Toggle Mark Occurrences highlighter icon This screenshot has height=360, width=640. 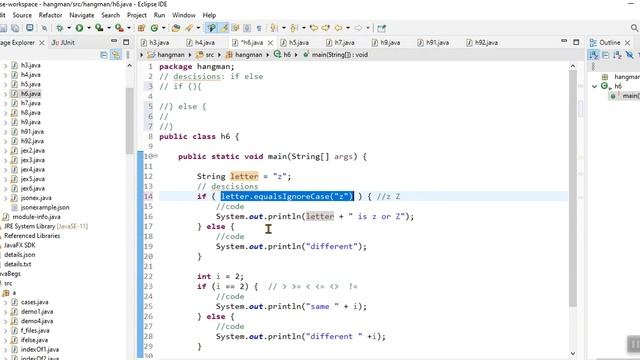[x=224, y=28]
